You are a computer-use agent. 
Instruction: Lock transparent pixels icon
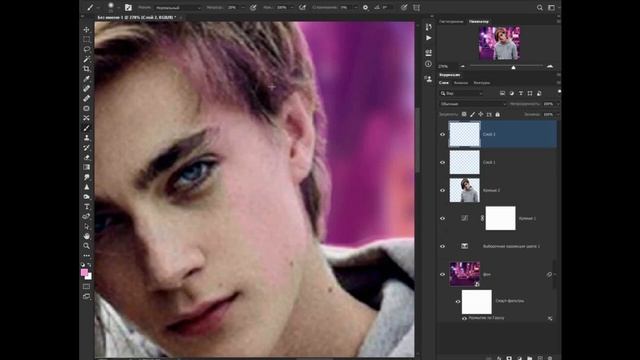(x=464, y=115)
